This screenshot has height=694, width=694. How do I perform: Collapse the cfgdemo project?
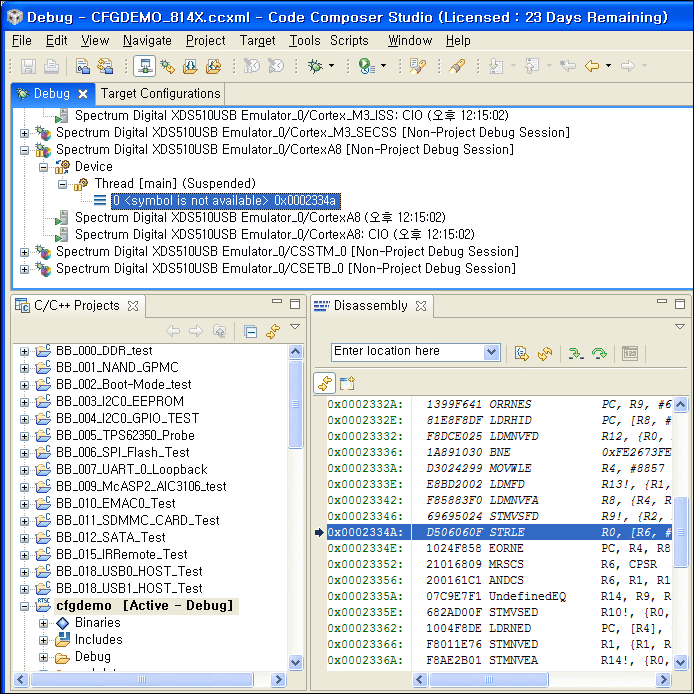coord(24,606)
